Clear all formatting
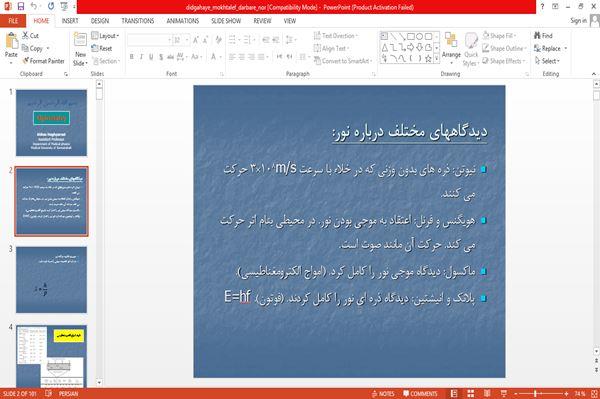The height and width of the screenshot is (399, 600). (218, 40)
